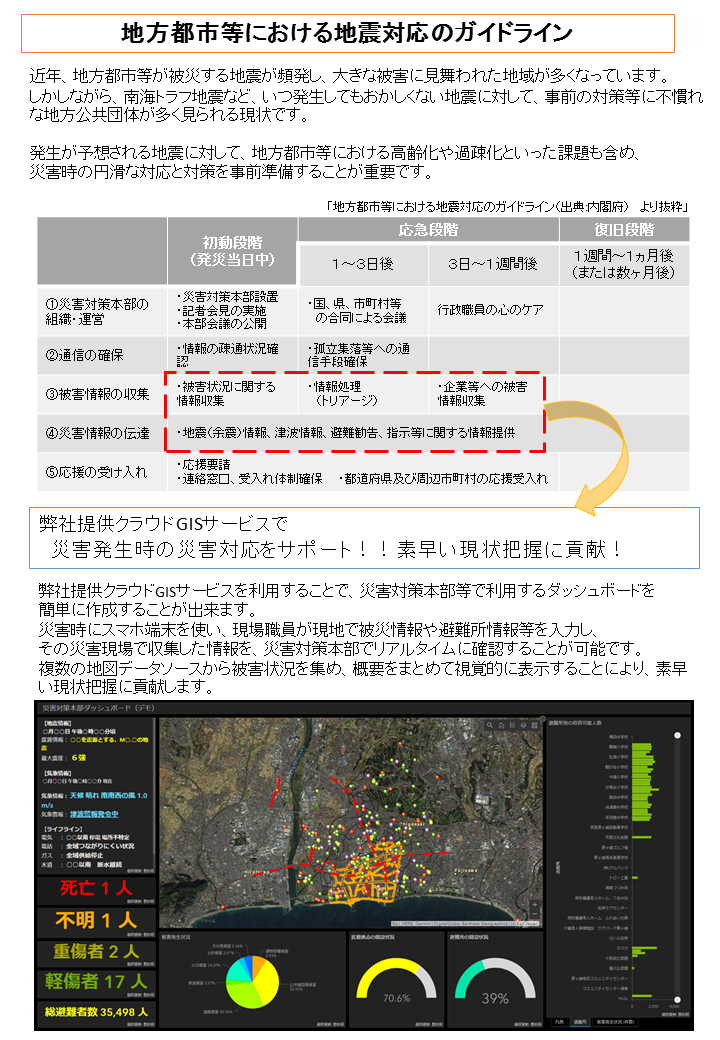Open the map layers icon
Screen dimensions: 720x1040
[x=523, y=725]
